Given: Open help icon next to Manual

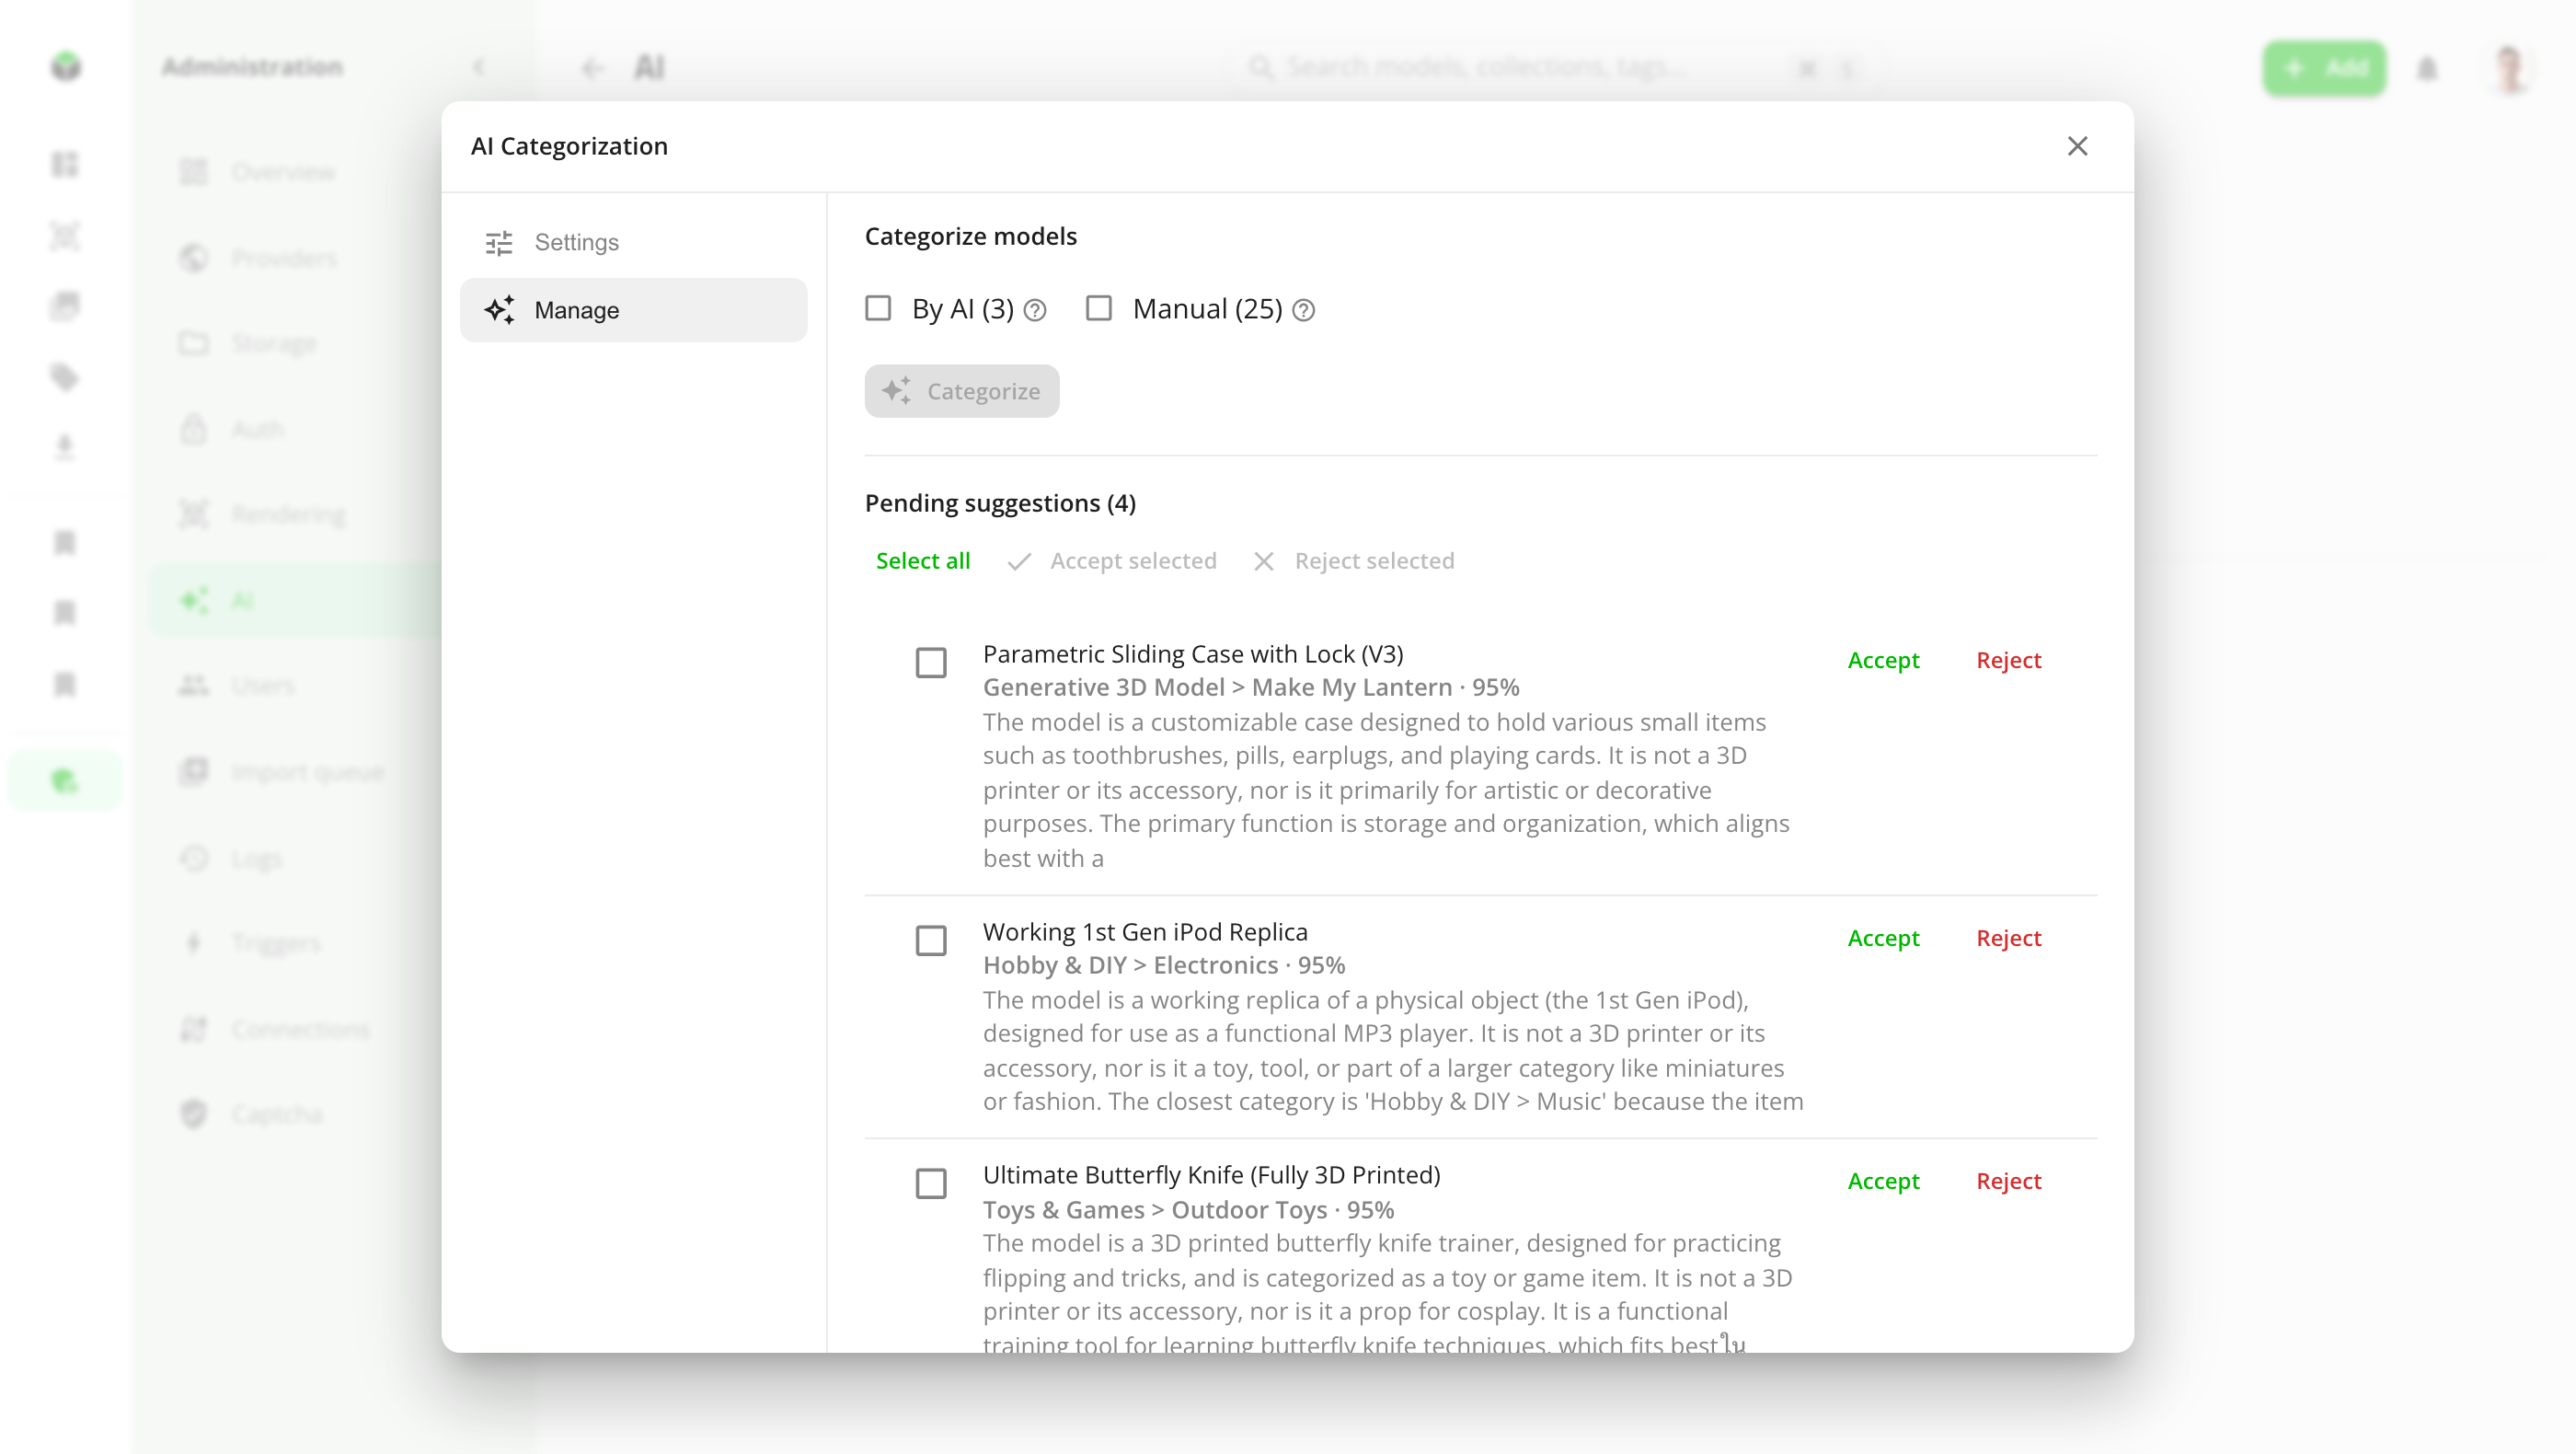Looking at the screenshot, I should (1303, 311).
